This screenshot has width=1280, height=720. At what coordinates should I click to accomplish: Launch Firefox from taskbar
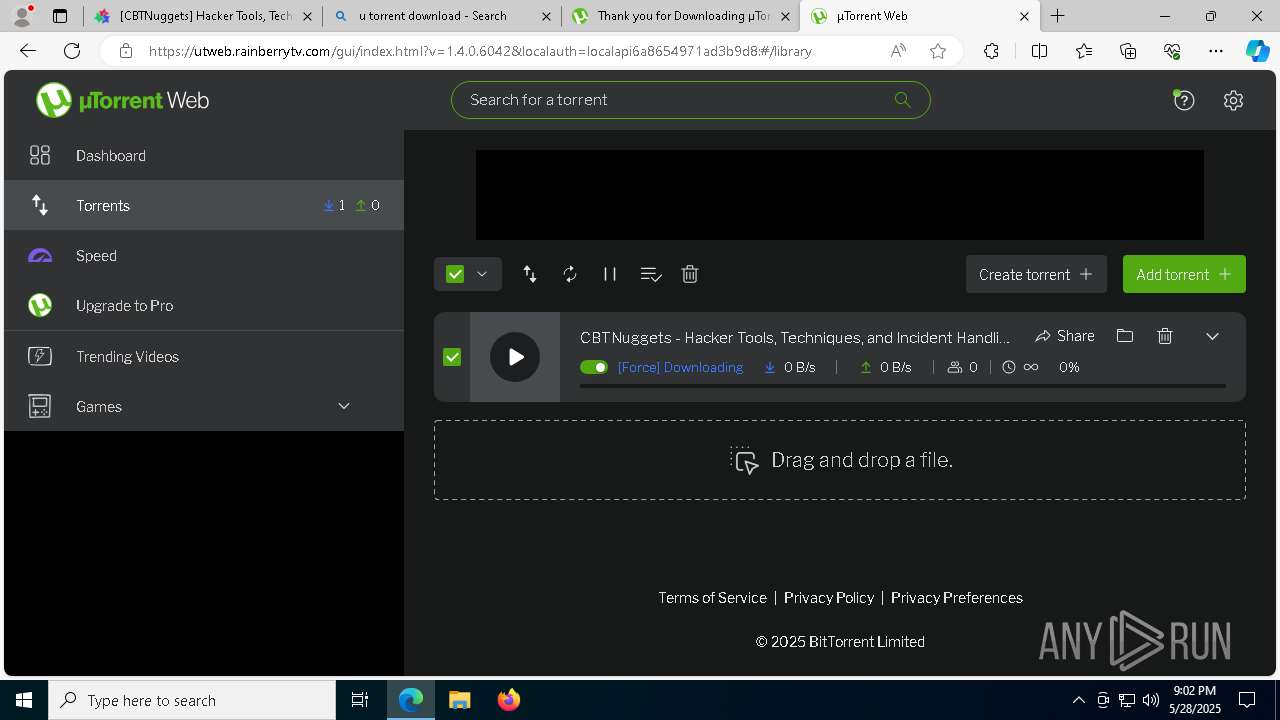509,700
